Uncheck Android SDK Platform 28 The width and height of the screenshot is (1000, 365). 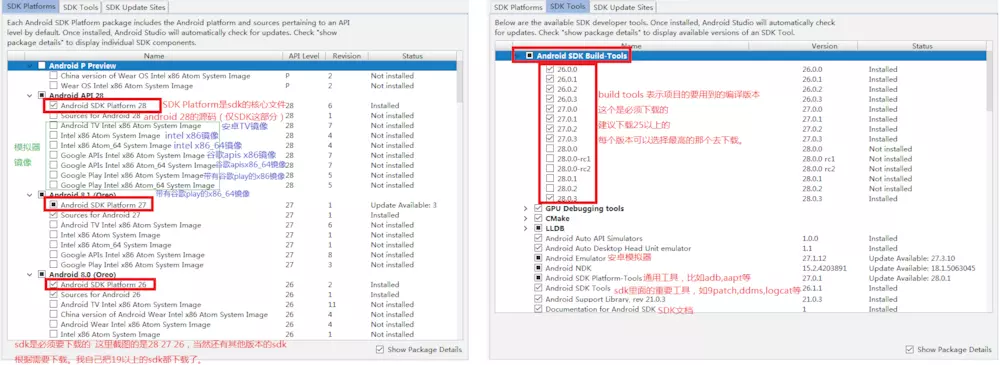click(54, 106)
